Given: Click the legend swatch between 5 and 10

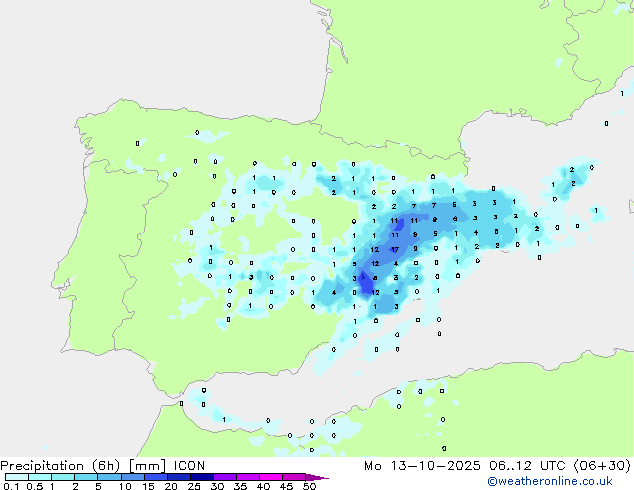Looking at the screenshot, I should tap(109, 477).
